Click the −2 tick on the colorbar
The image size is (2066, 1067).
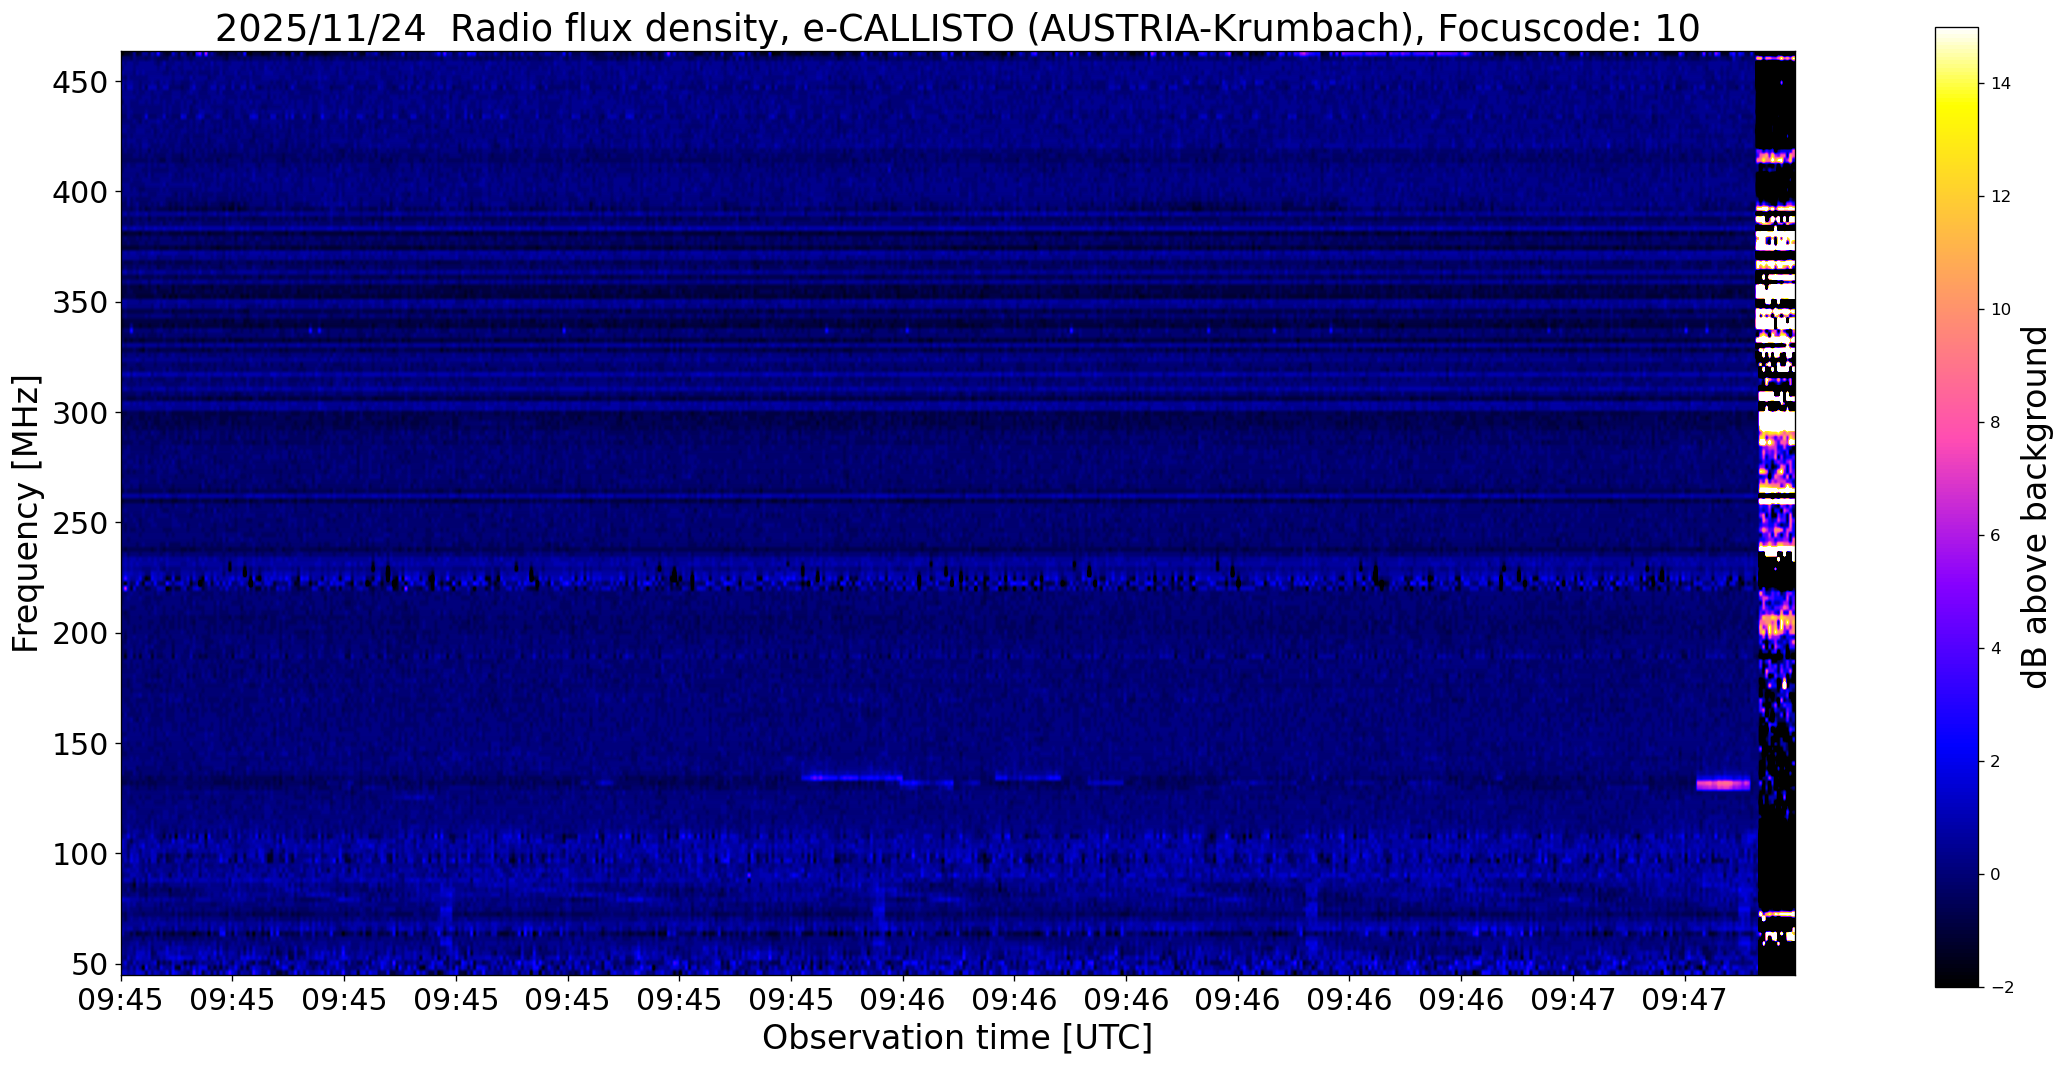2002,988
